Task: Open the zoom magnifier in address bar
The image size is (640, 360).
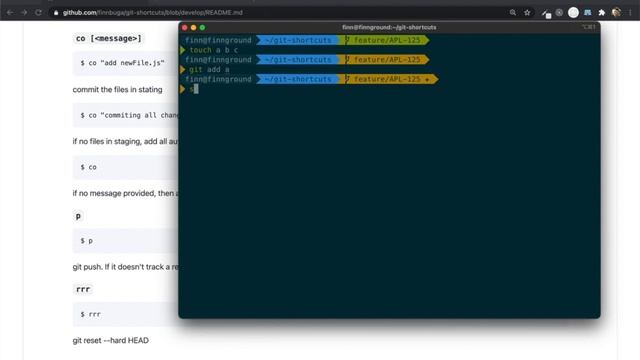Action: 513,13
